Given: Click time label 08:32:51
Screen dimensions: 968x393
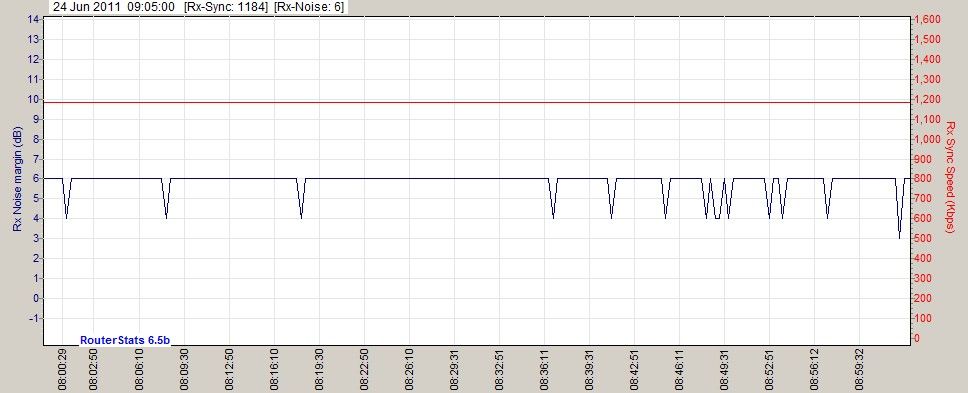Looking at the screenshot, I should [499, 371].
